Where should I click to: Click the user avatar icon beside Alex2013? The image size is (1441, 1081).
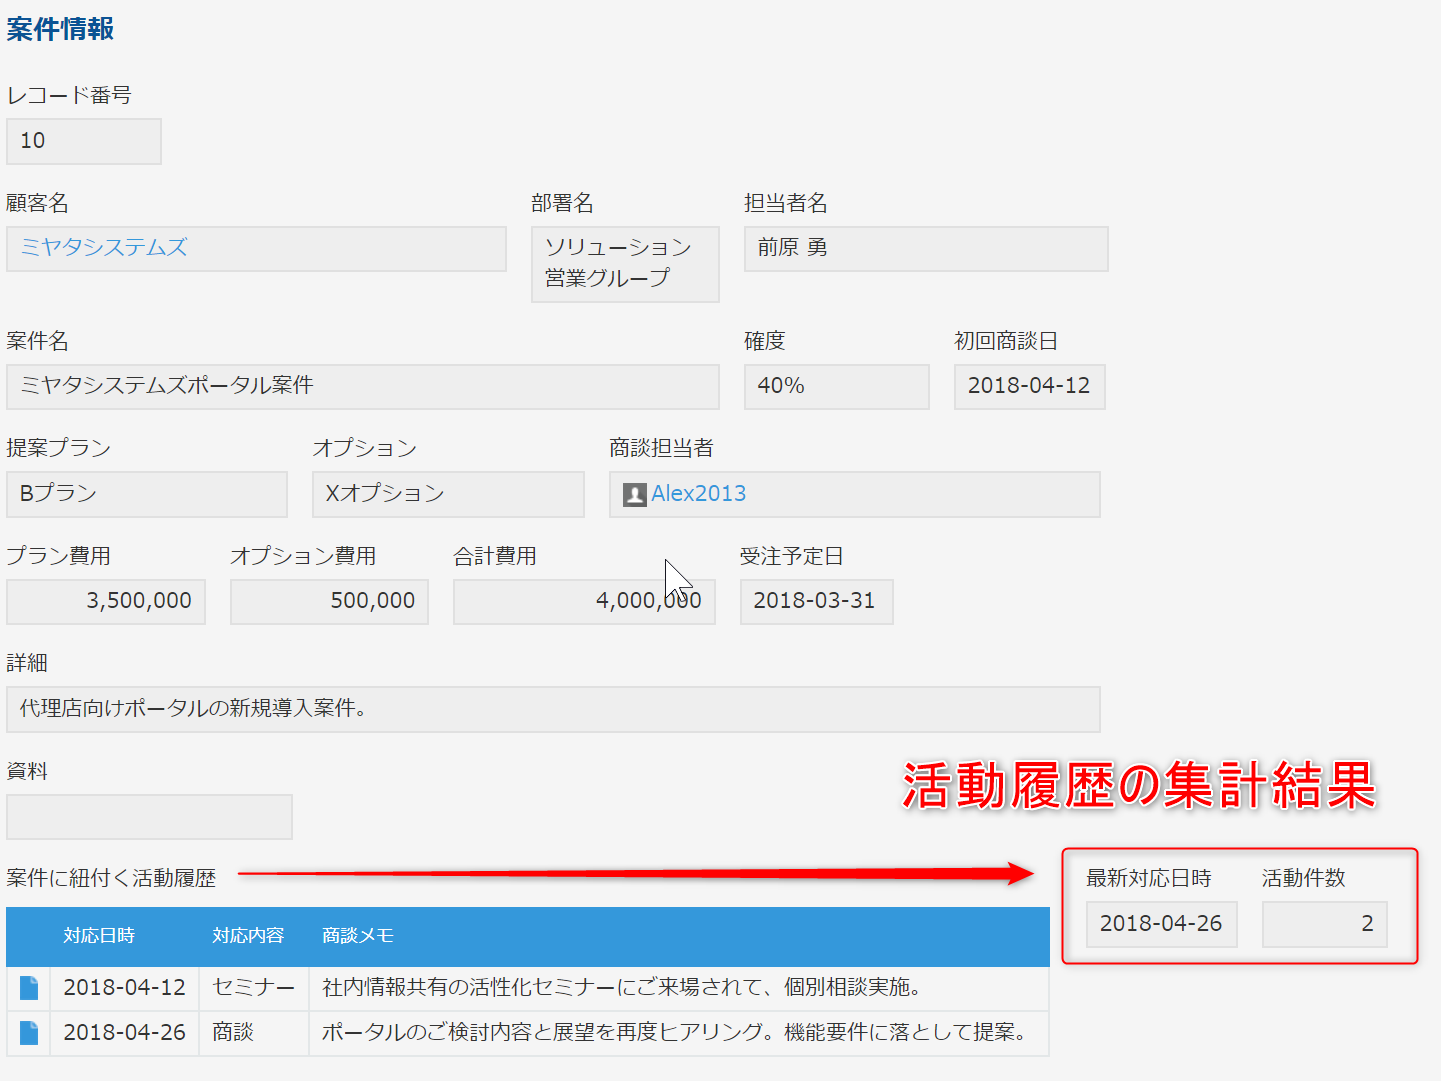pos(634,494)
